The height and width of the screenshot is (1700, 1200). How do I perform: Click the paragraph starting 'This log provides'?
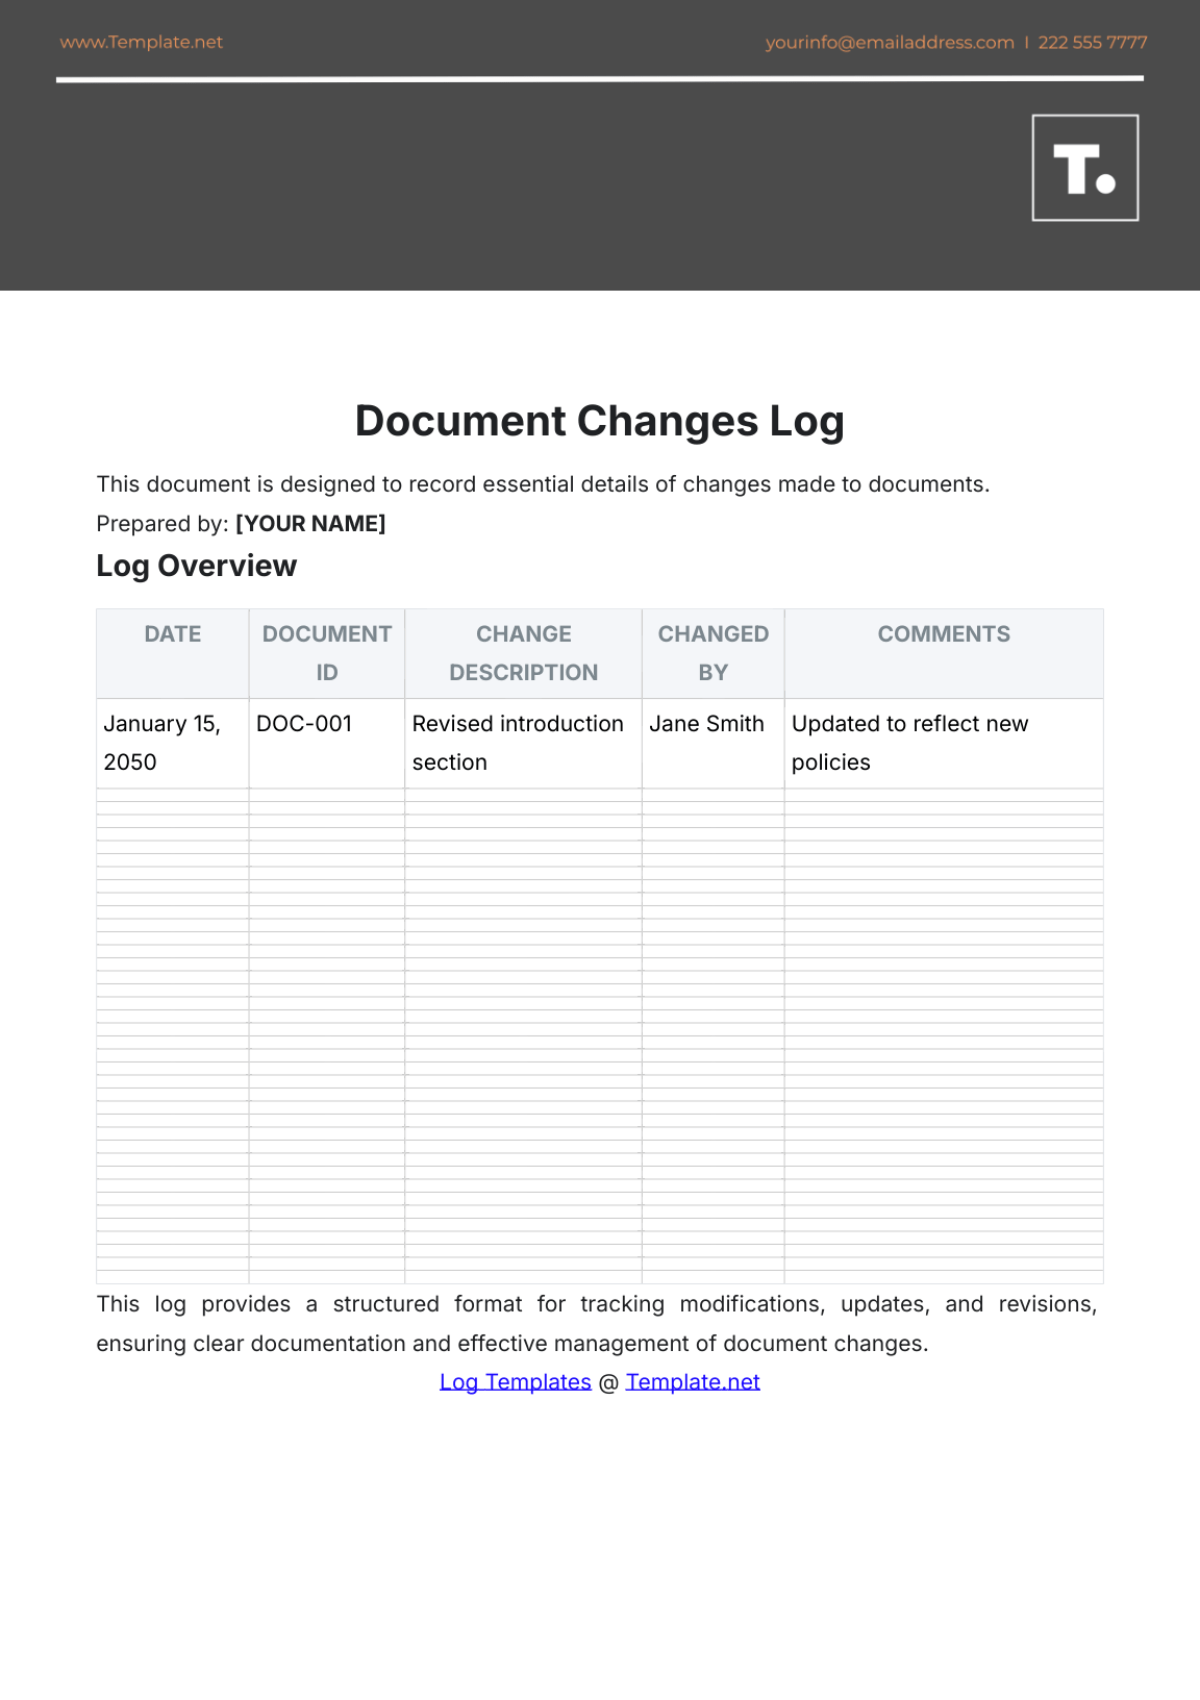click(597, 1324)
